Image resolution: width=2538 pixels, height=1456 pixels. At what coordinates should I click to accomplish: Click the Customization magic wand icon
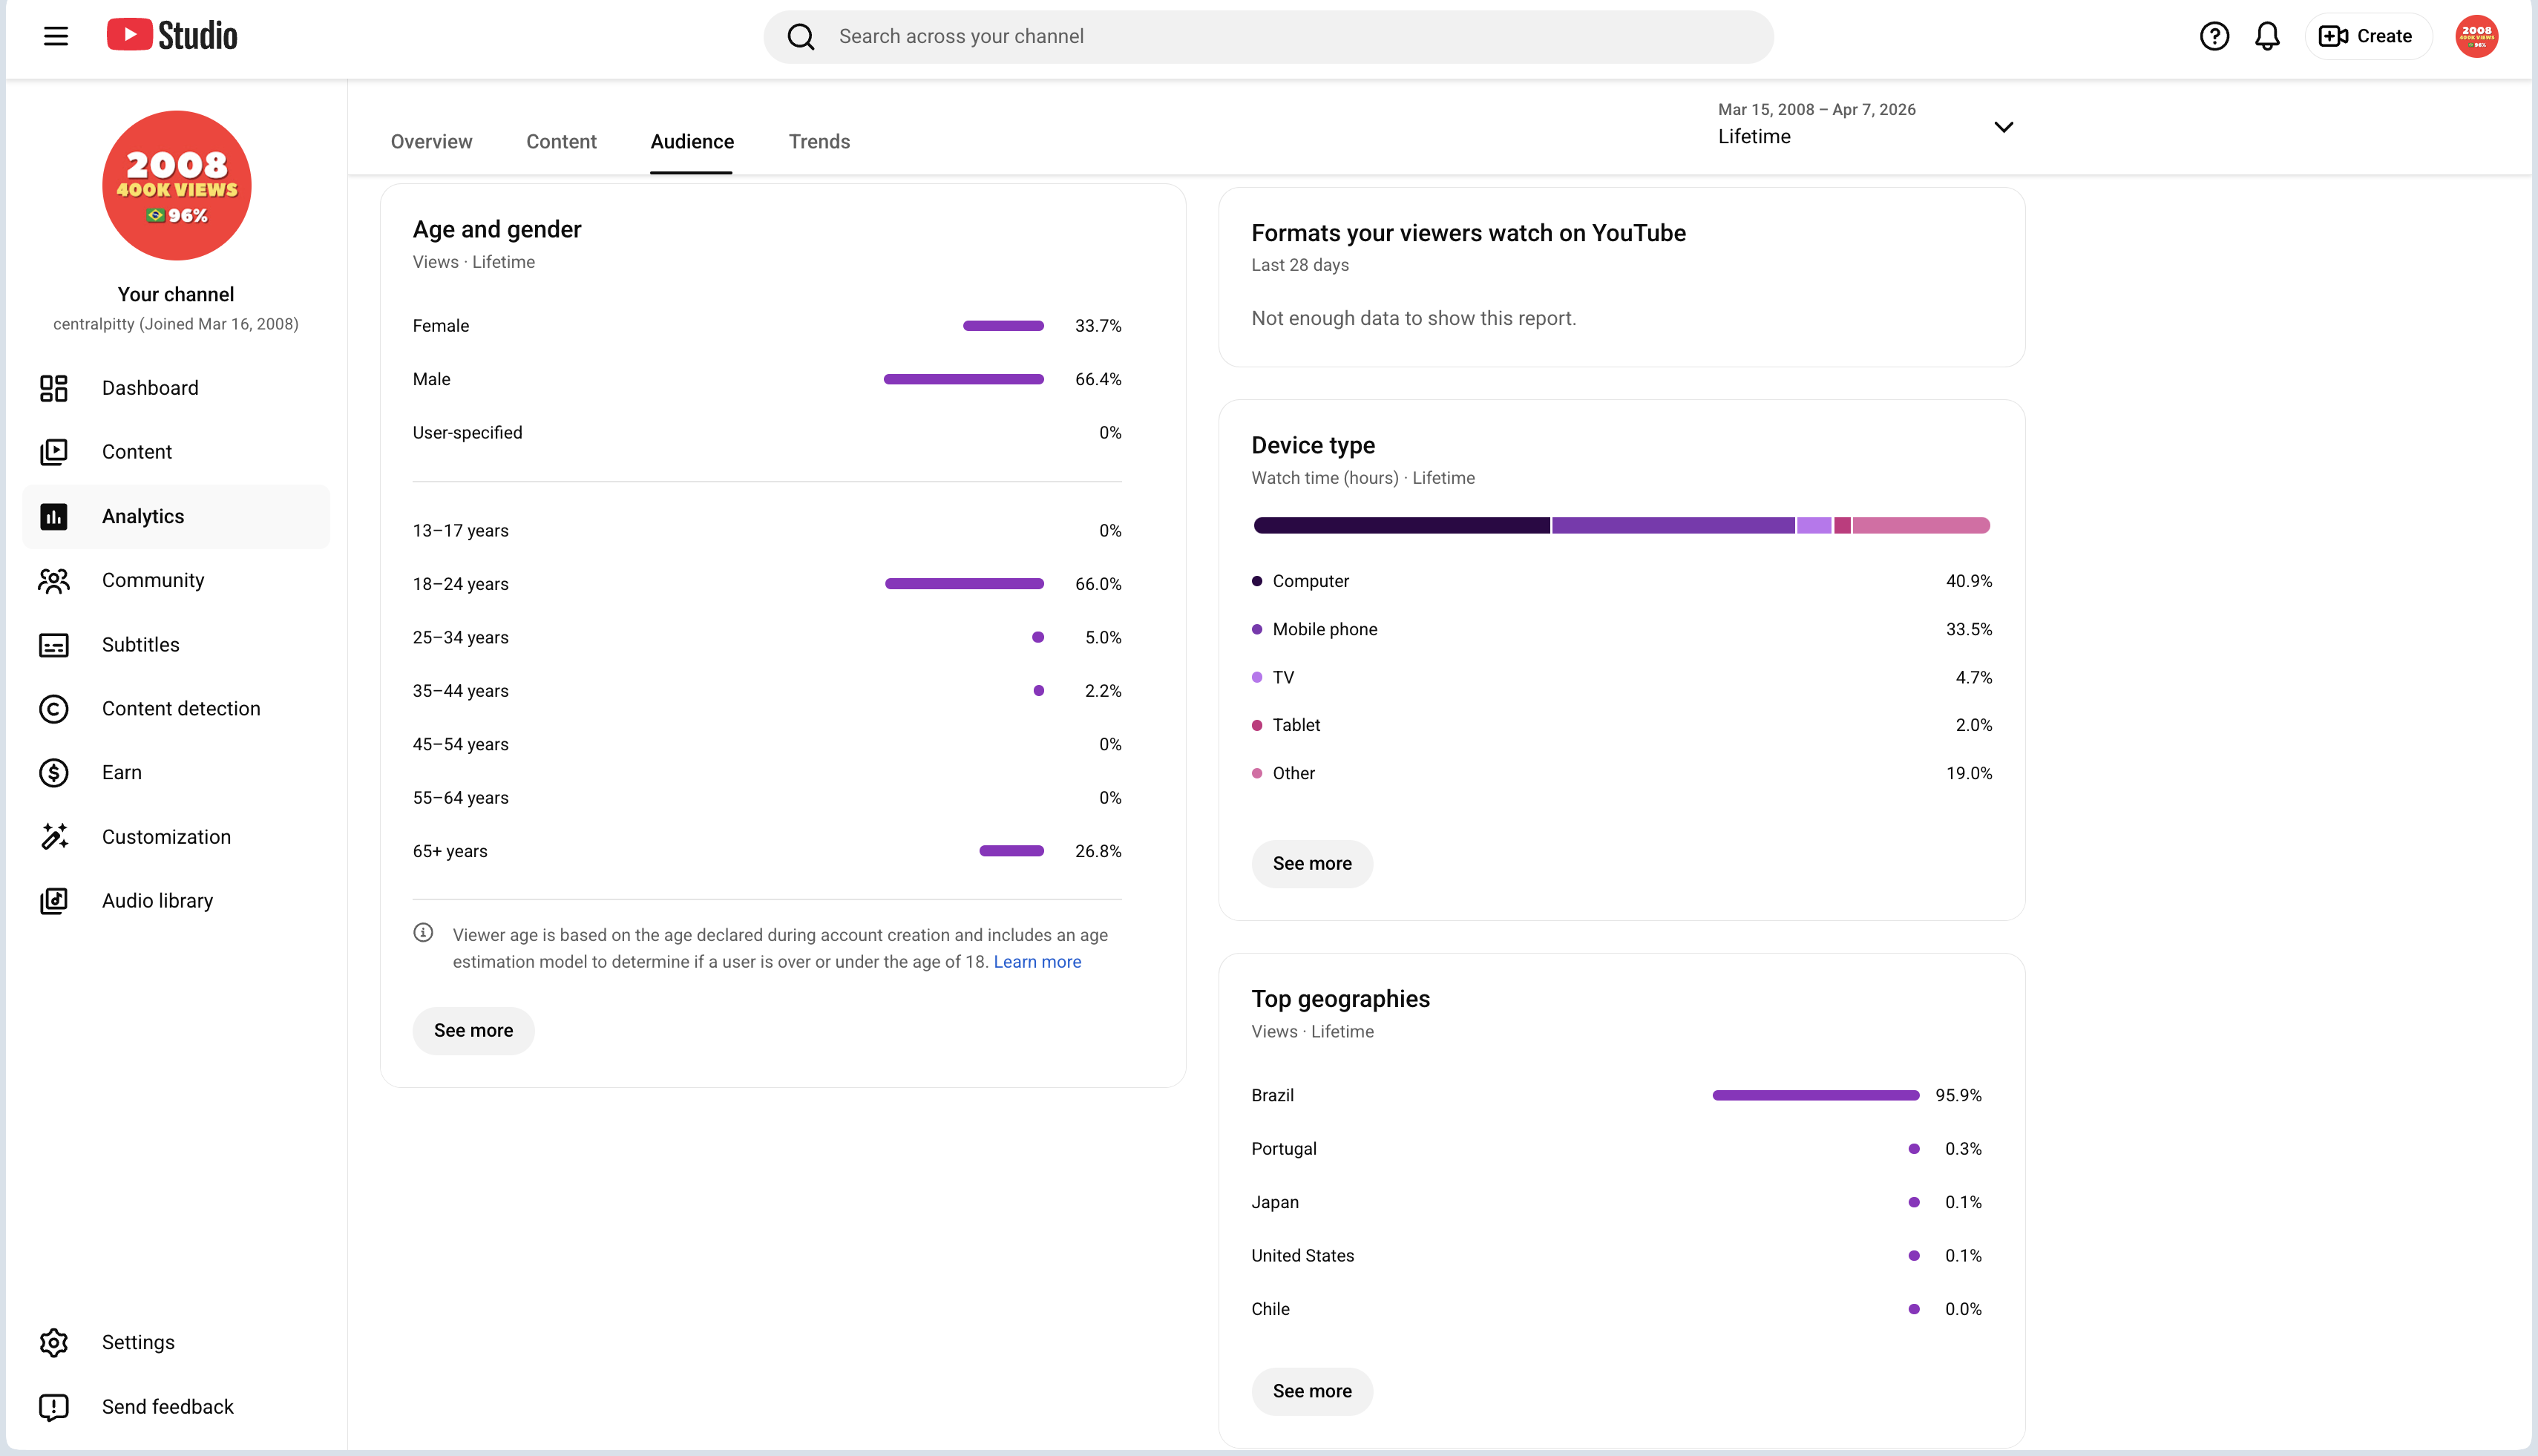click(x=54, y=837)
